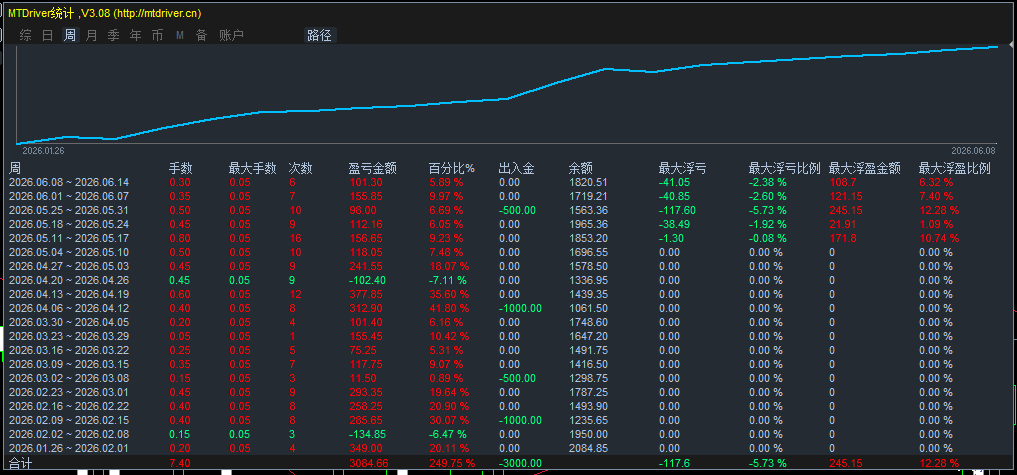1017x475 pixels.
Task: Click the 盈亏金额 column header
Action: (372, 169)
